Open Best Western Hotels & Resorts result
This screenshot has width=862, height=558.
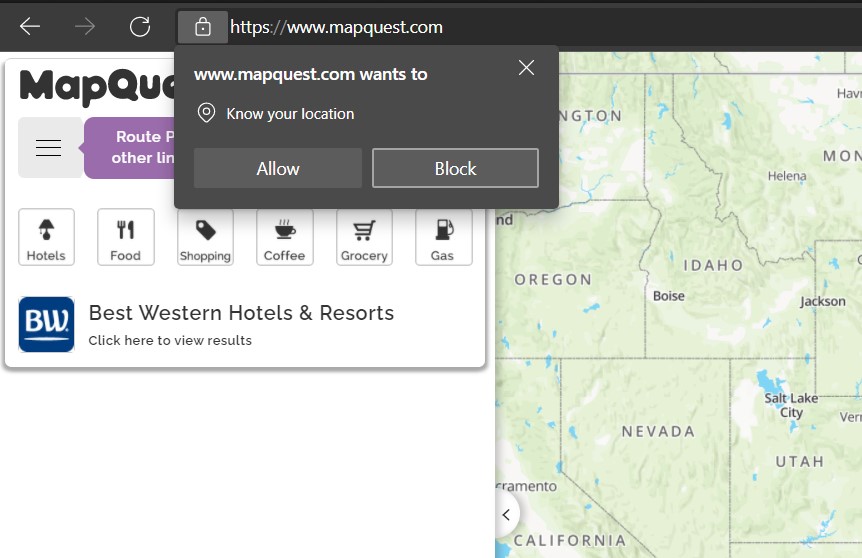point(241,313)
